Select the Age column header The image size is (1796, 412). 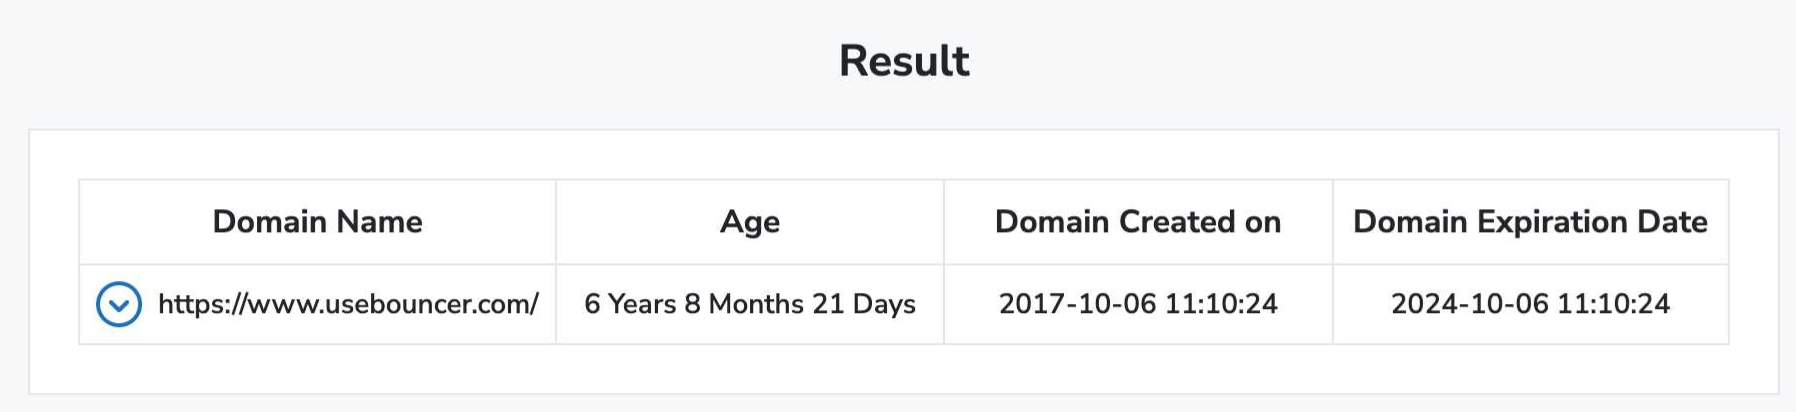tap(750, 222)
